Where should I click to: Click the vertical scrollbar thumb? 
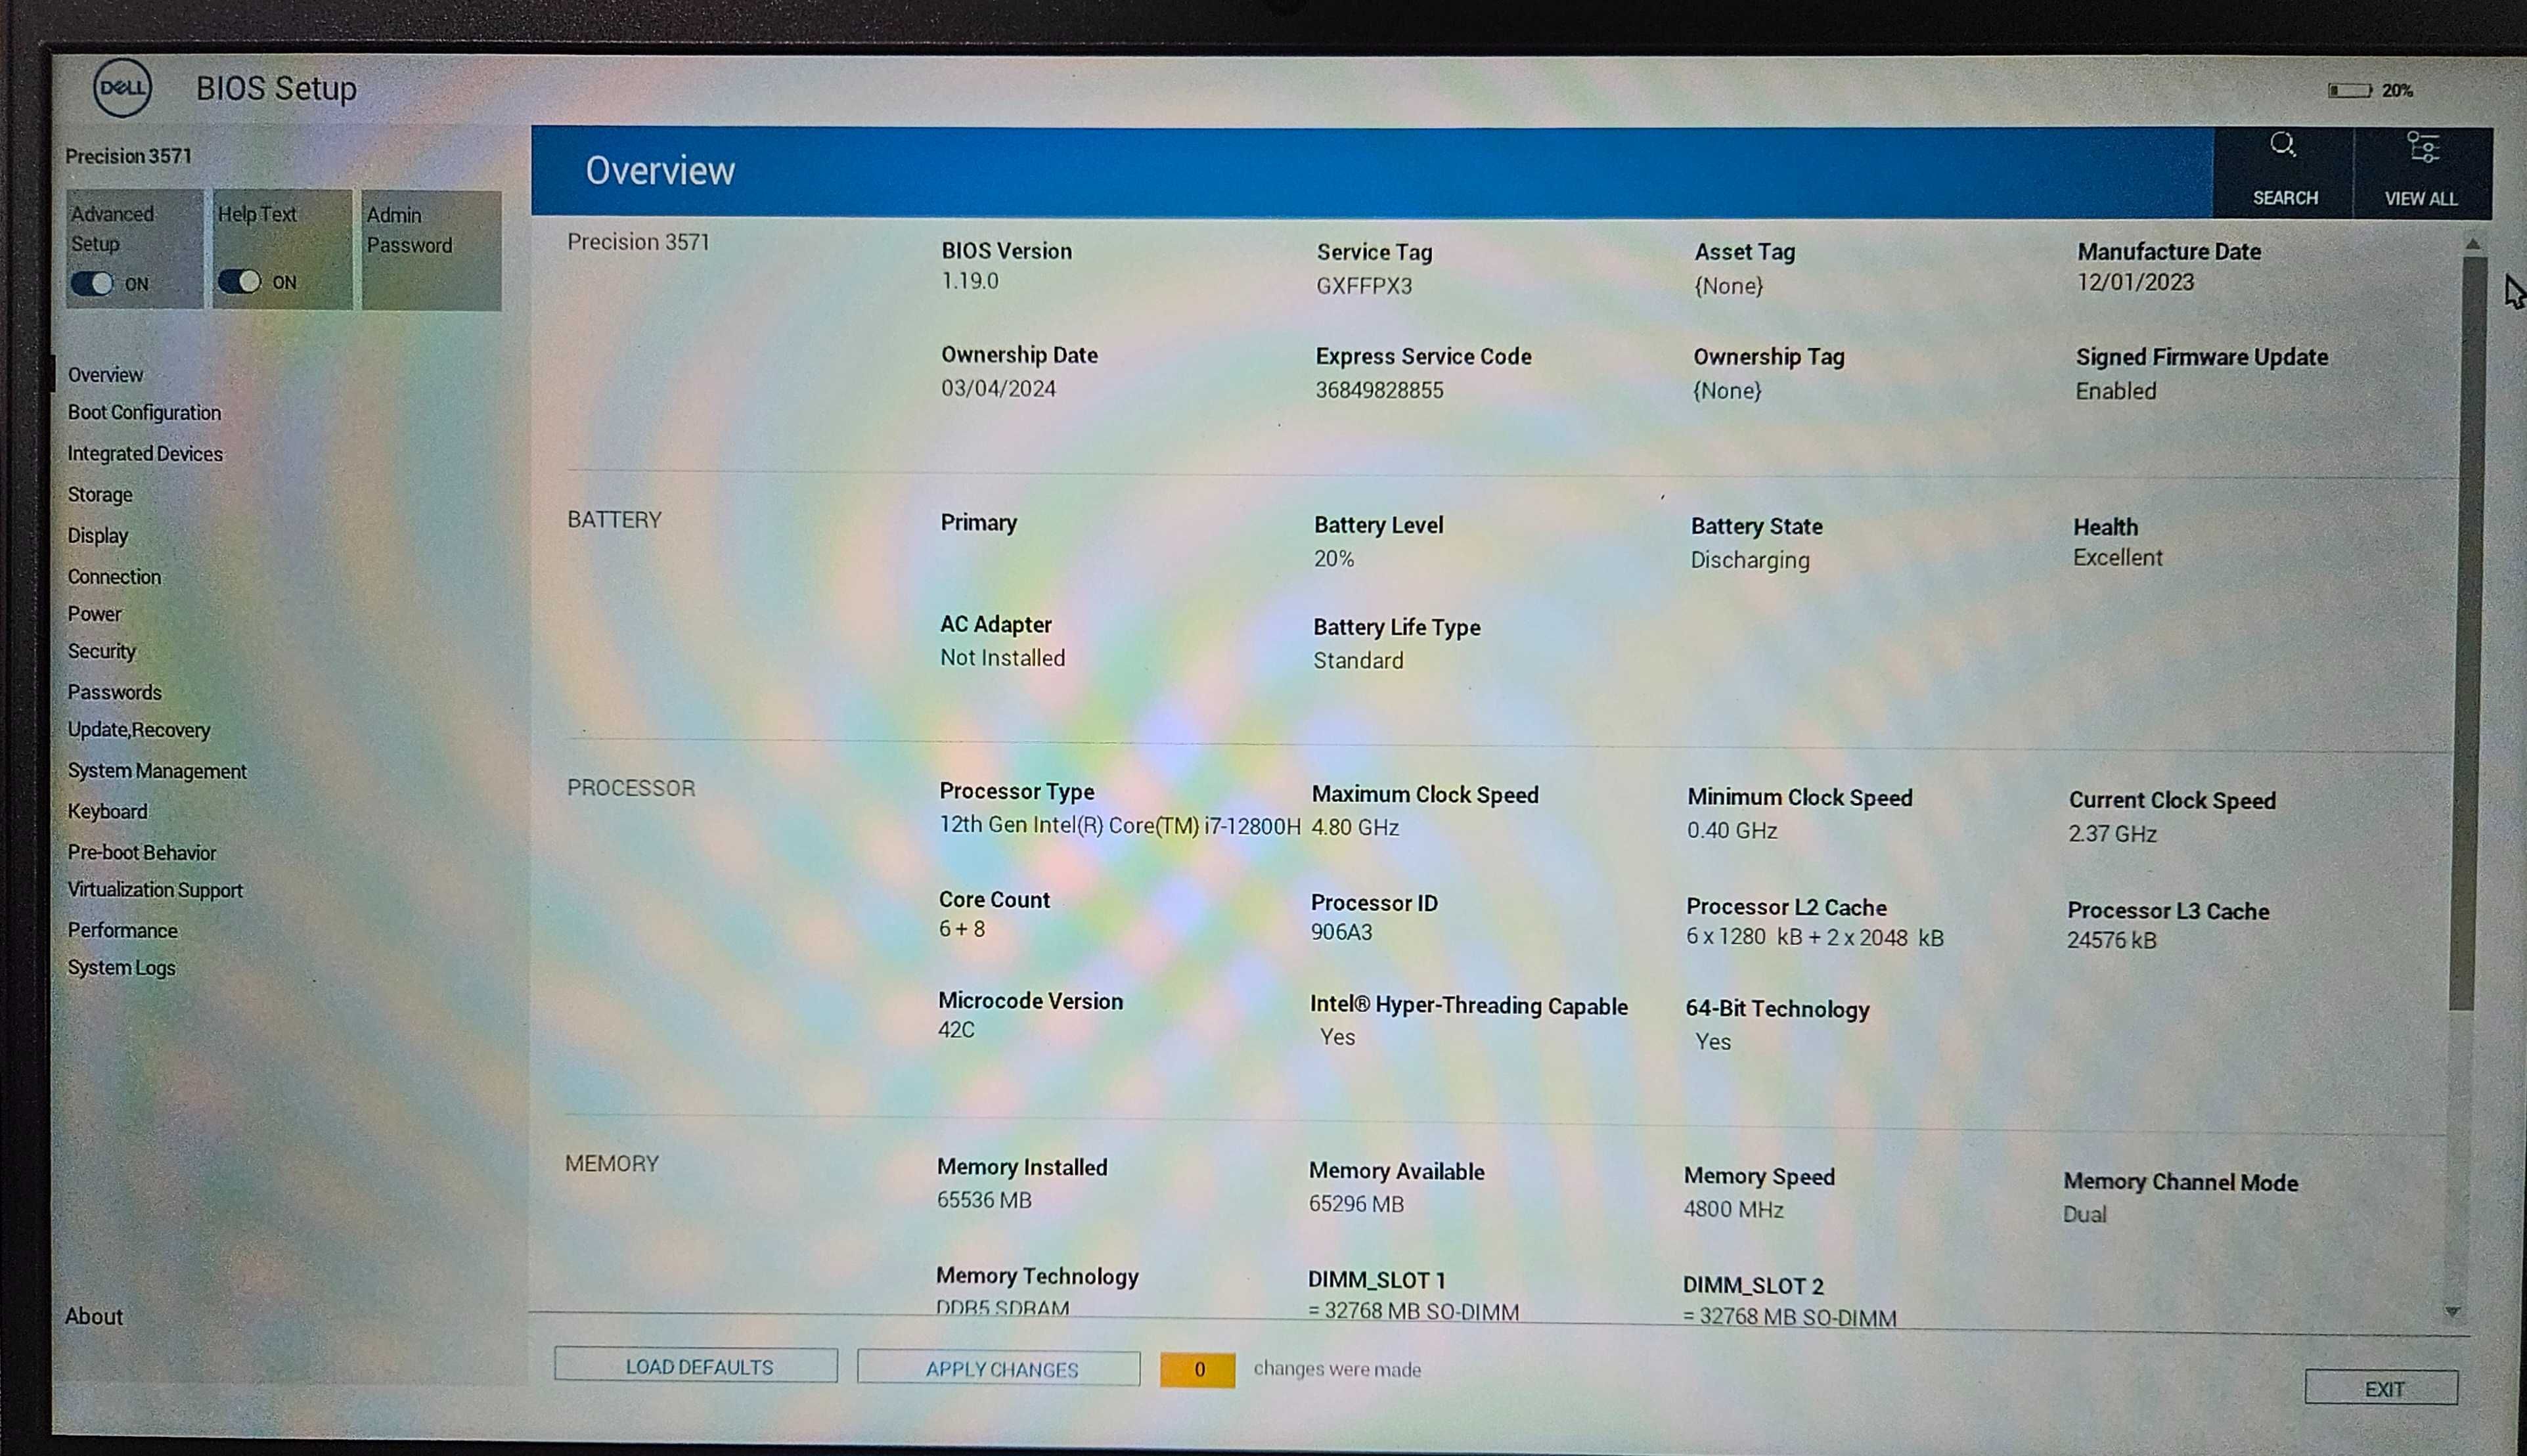2467,634
